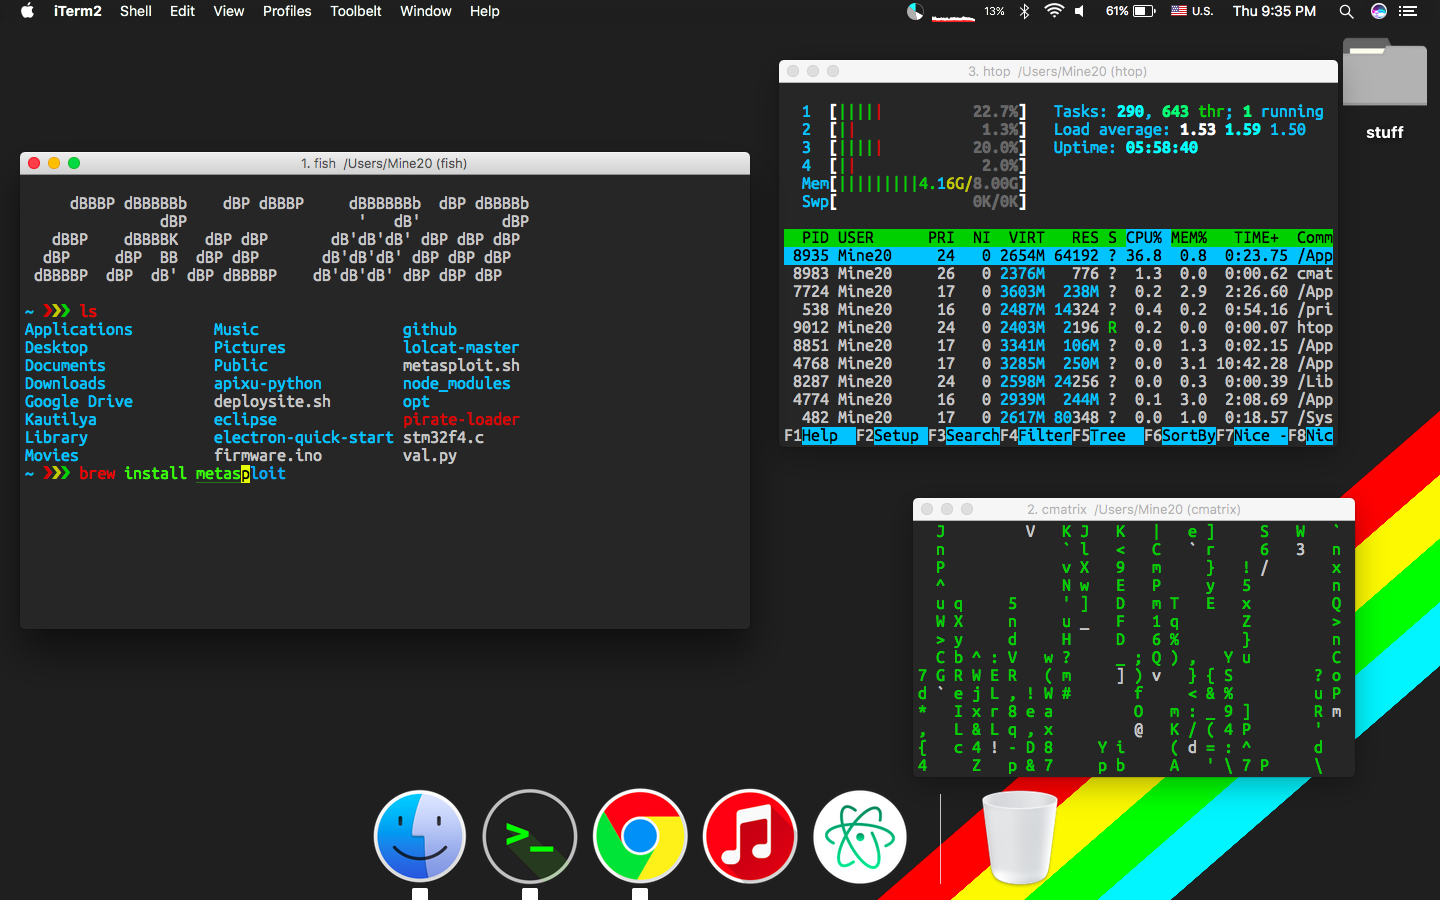1440x900 pixels.
Task: Click the Mem usage bar in htop
Action: pos(914,184)
